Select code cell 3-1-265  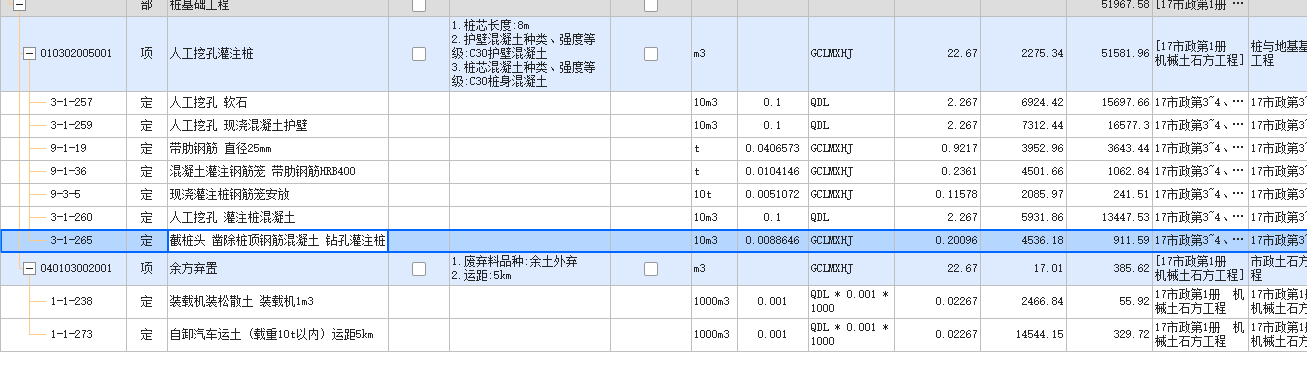click(71, 241)
